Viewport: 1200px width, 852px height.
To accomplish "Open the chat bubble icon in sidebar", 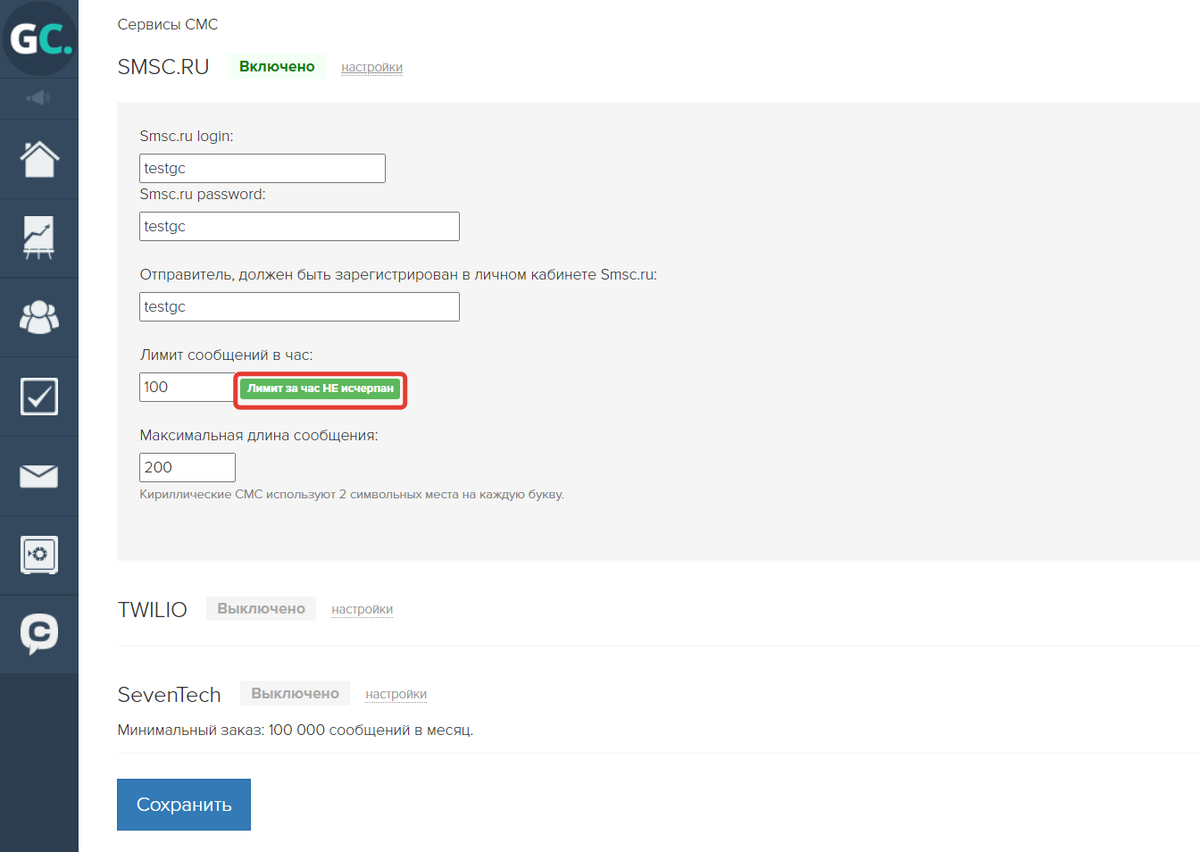I will (39, 634).
